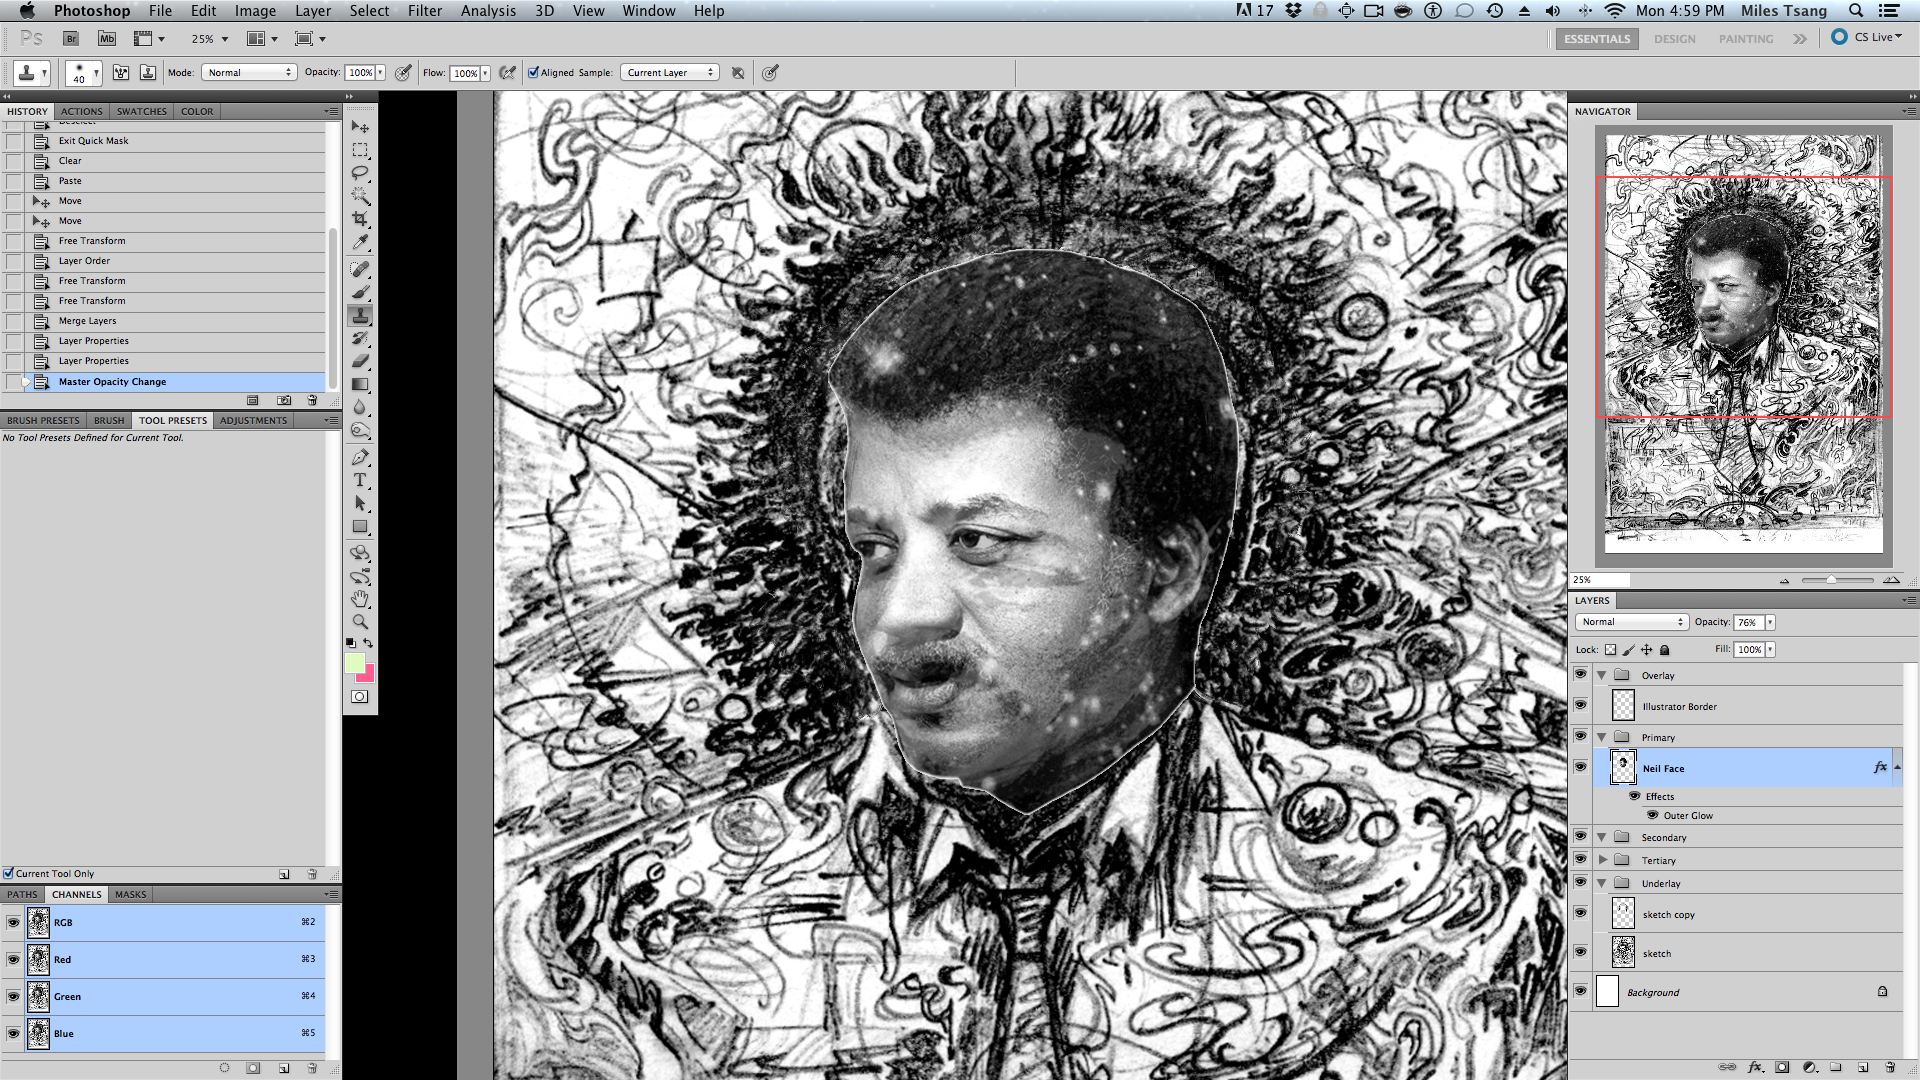
Task: Select the Move tool in toolbox
Action: coord(360,127)
